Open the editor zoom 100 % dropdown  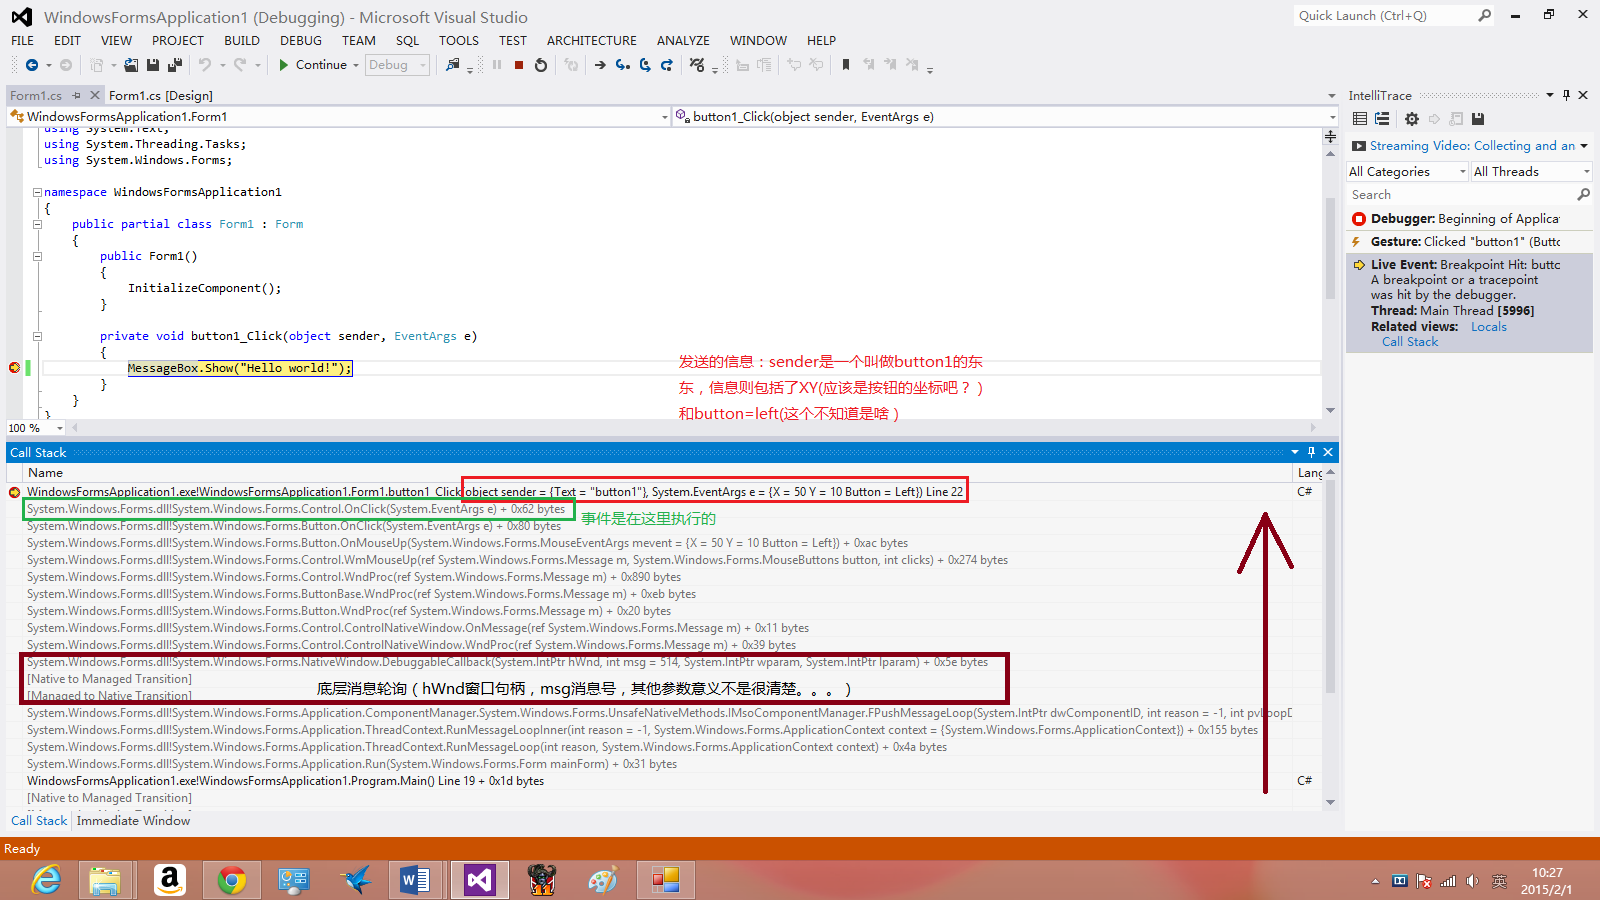click(36, 428)
